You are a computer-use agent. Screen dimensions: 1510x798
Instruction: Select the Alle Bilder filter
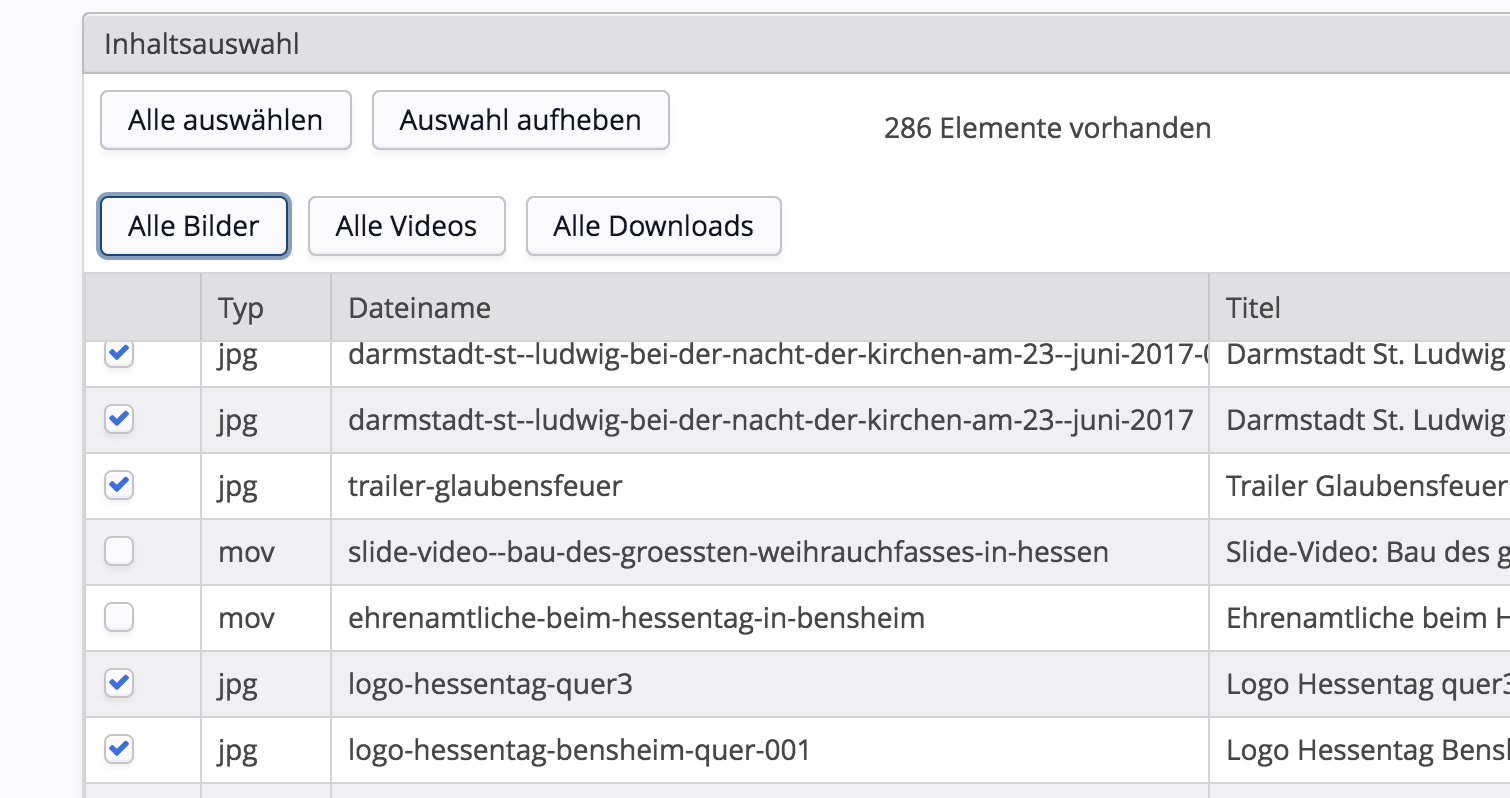tap(193, 226)
